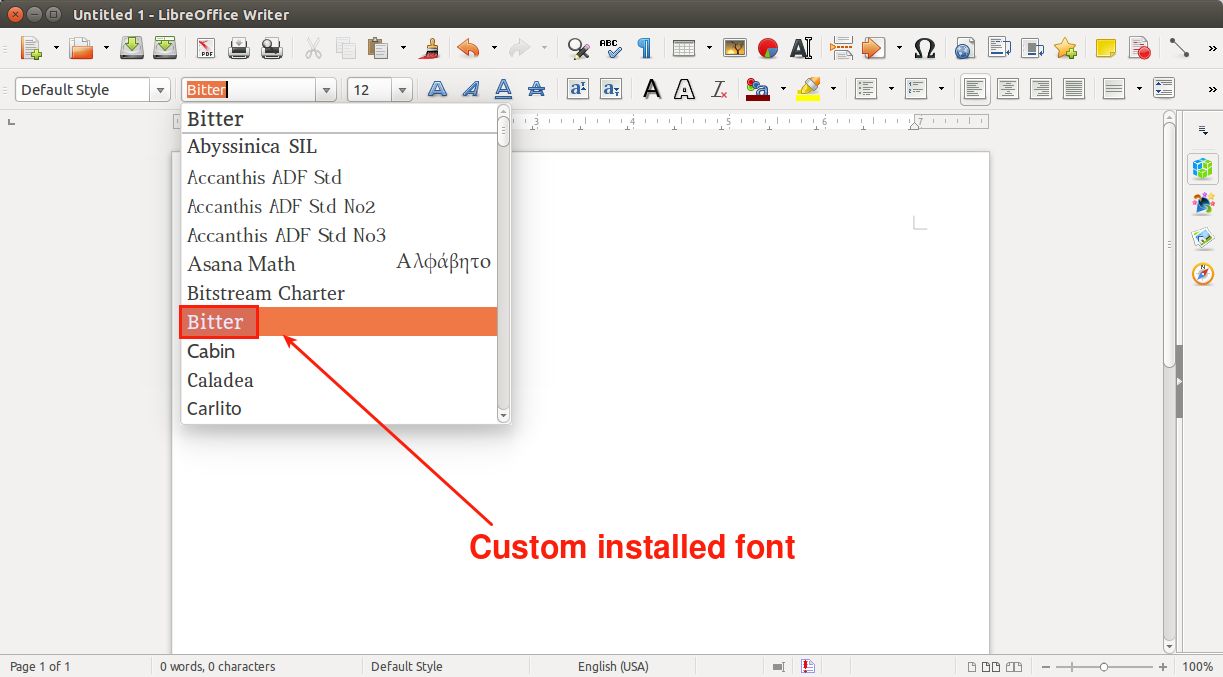The image size is (1223, 677).
Task: Expand the Numbering list style arrow
Action: (x=940, y=89)
